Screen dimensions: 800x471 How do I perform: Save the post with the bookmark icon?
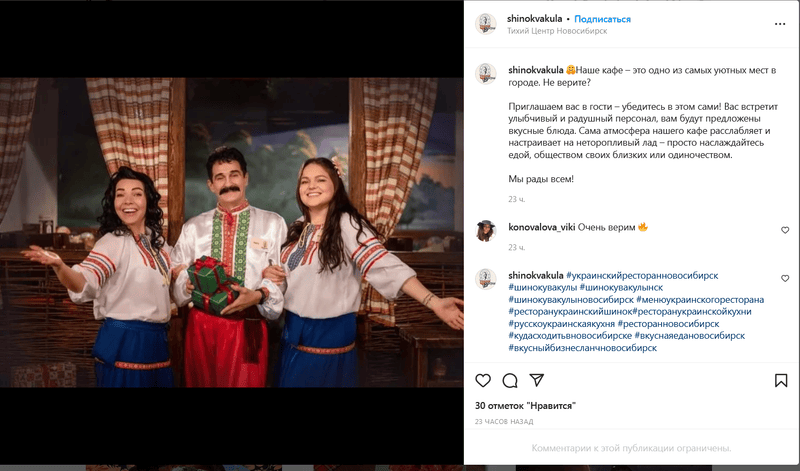pyautogui.click(x=781, y=380)
